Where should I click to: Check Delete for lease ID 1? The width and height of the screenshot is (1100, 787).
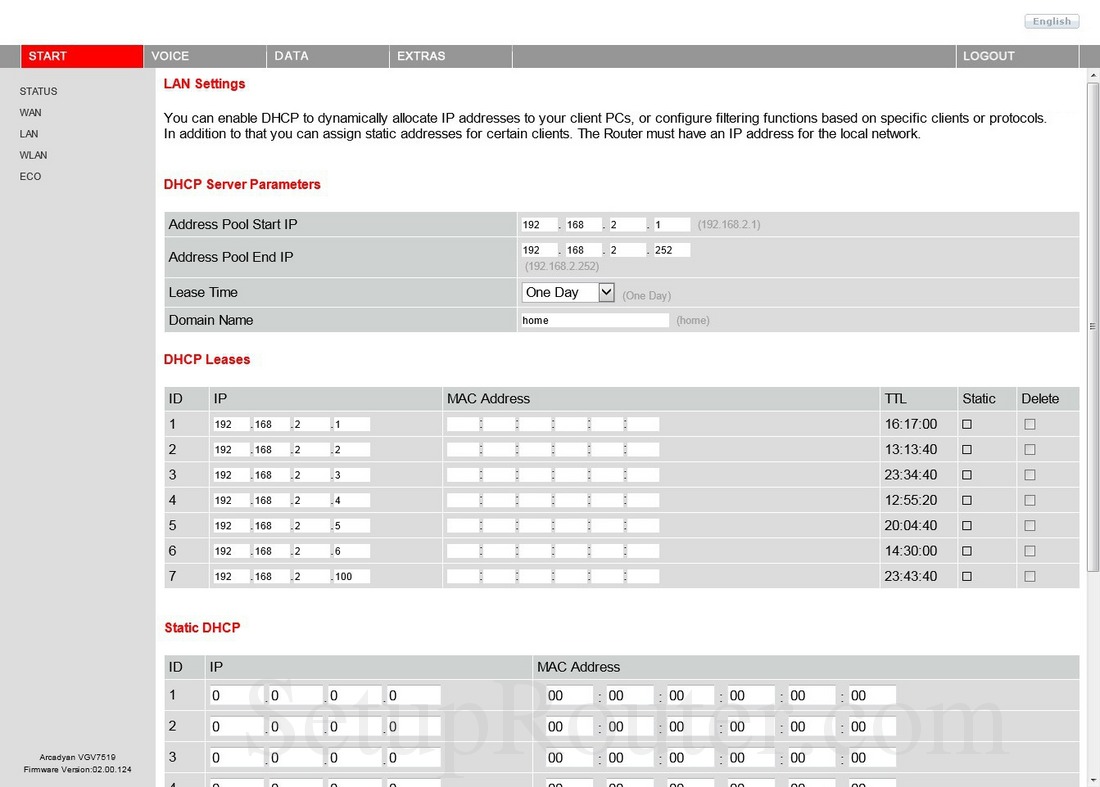pos(1030,424)
